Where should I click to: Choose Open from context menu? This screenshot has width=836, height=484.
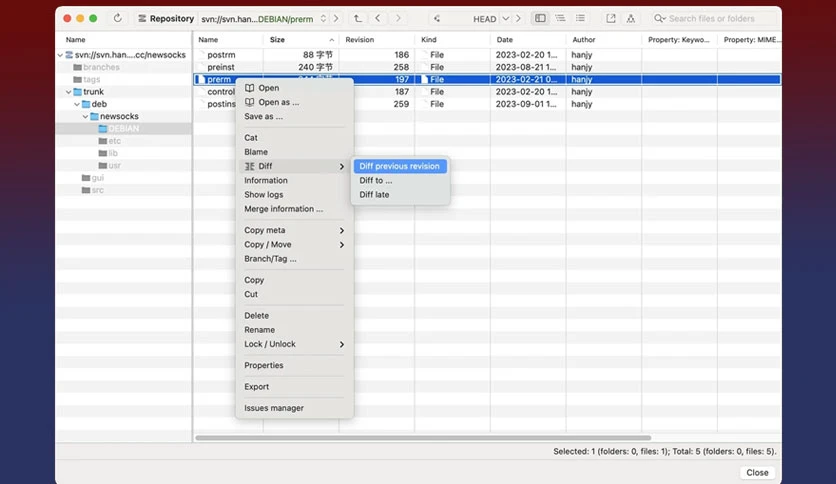[x=294, y=88]
